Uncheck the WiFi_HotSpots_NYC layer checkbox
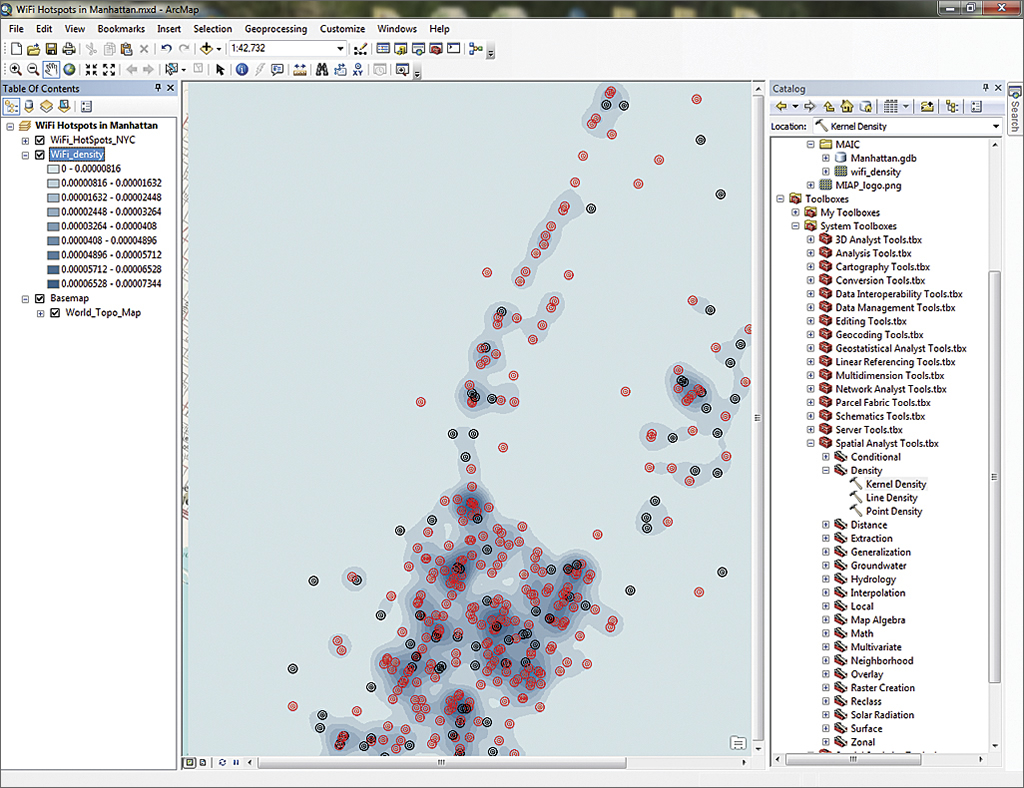 [x=40, y=140]
